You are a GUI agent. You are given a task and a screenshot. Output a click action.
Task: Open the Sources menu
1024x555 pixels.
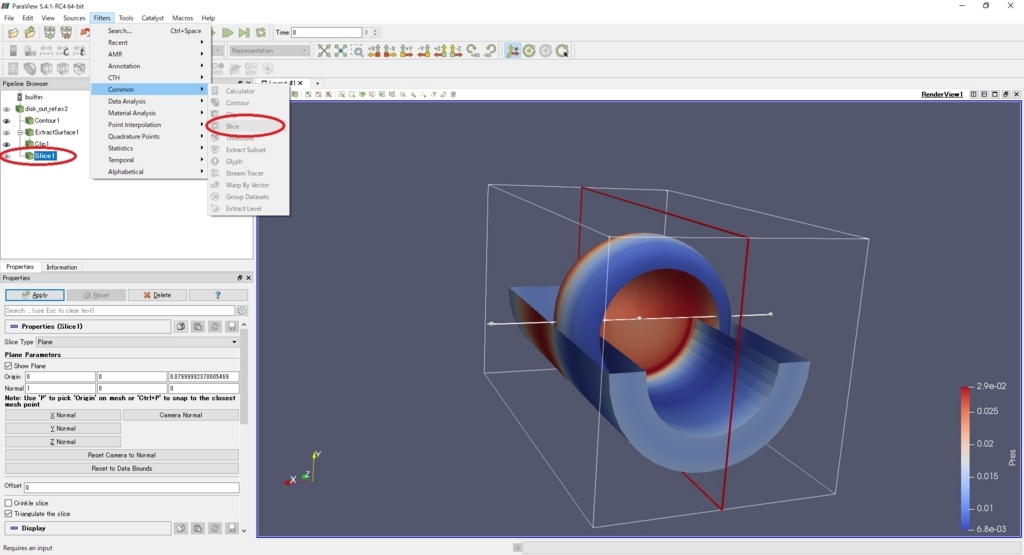coord(74,18)
